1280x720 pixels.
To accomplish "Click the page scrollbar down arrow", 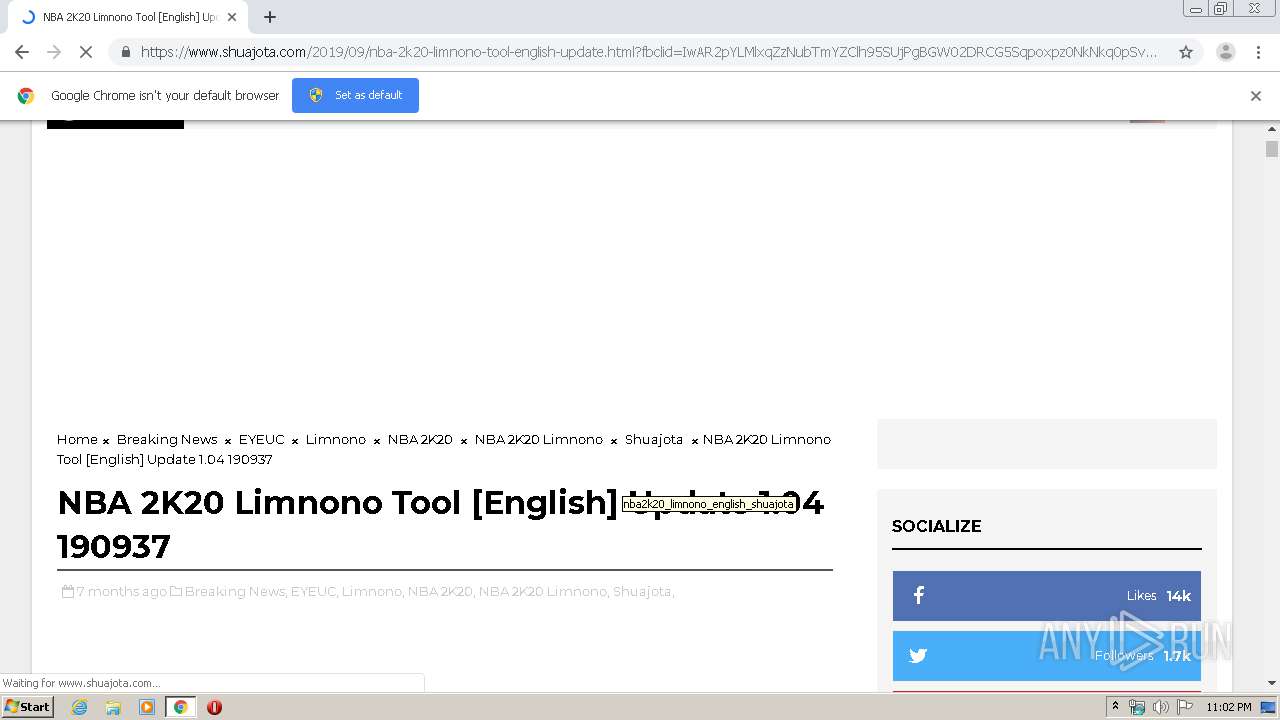I will click(x=1272, y=683).
